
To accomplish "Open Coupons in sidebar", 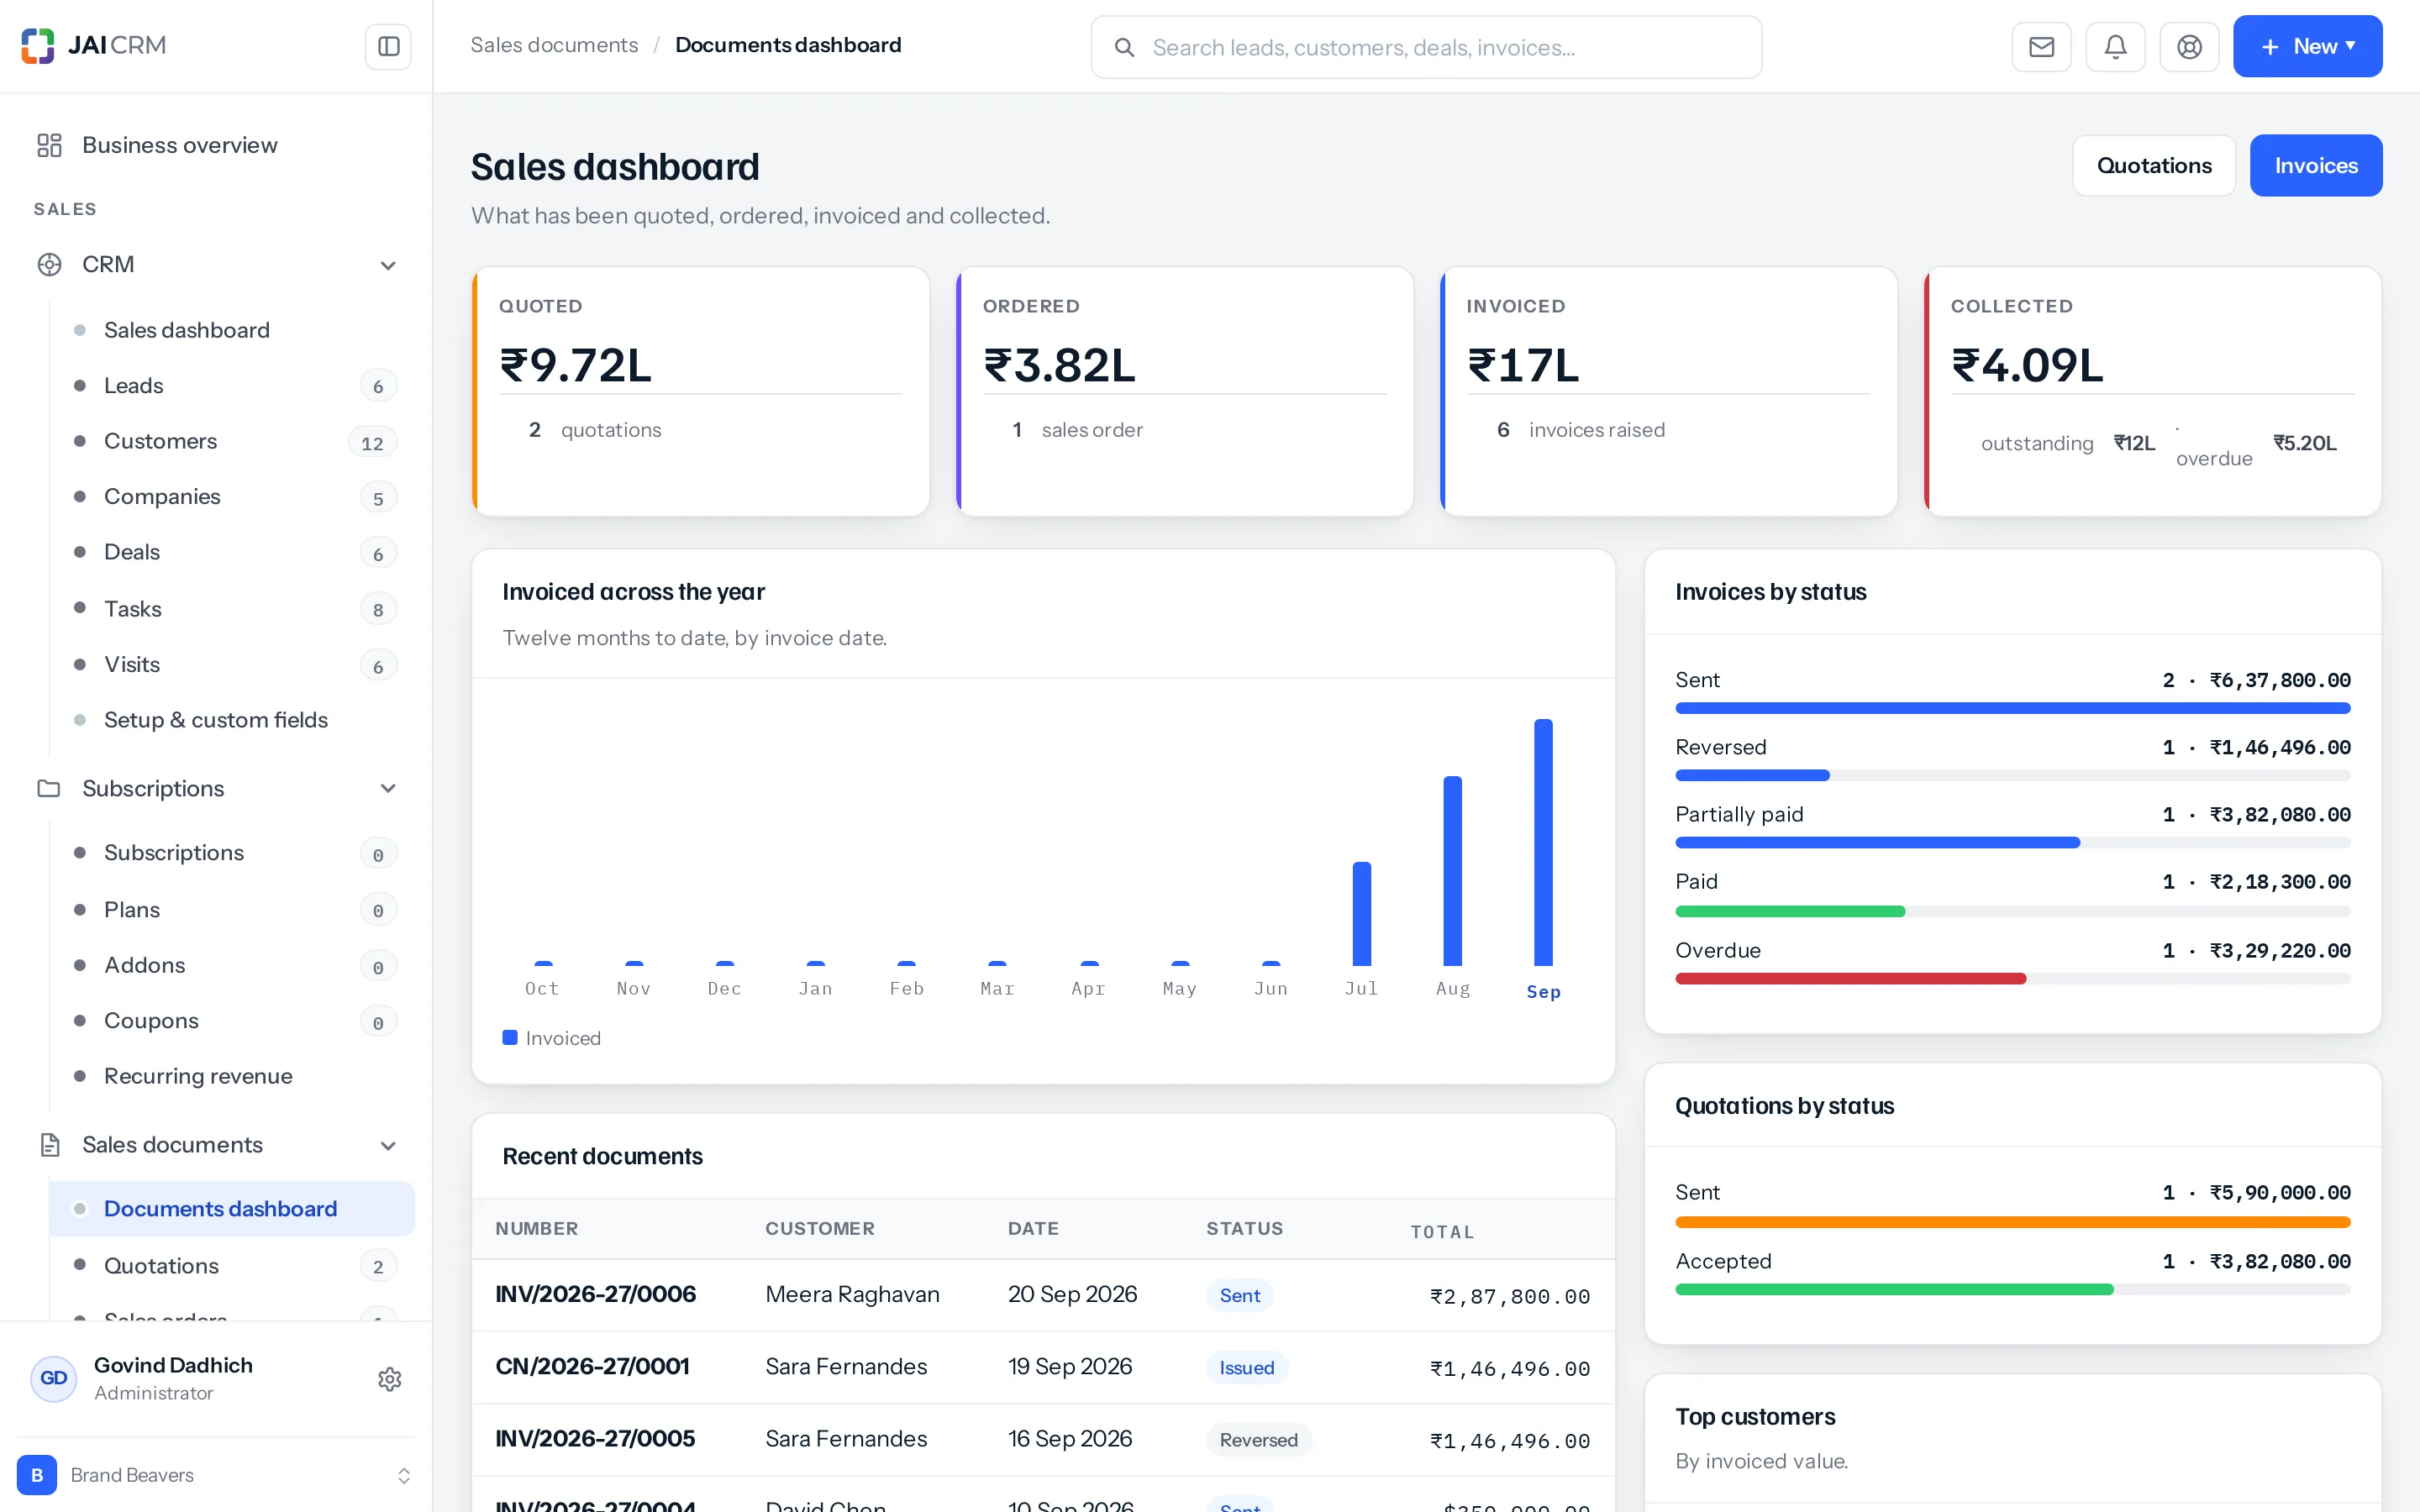I will [232, 1020].
